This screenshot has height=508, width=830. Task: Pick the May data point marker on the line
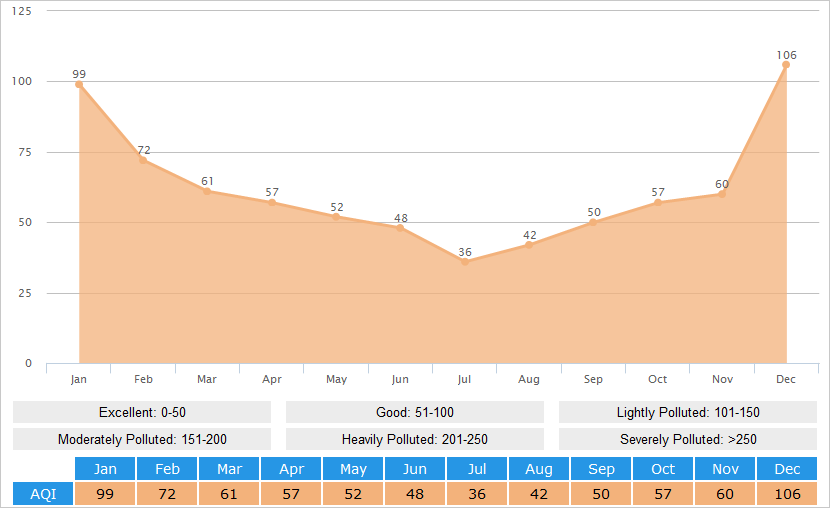pyautogui.click(x=336, y=216)
